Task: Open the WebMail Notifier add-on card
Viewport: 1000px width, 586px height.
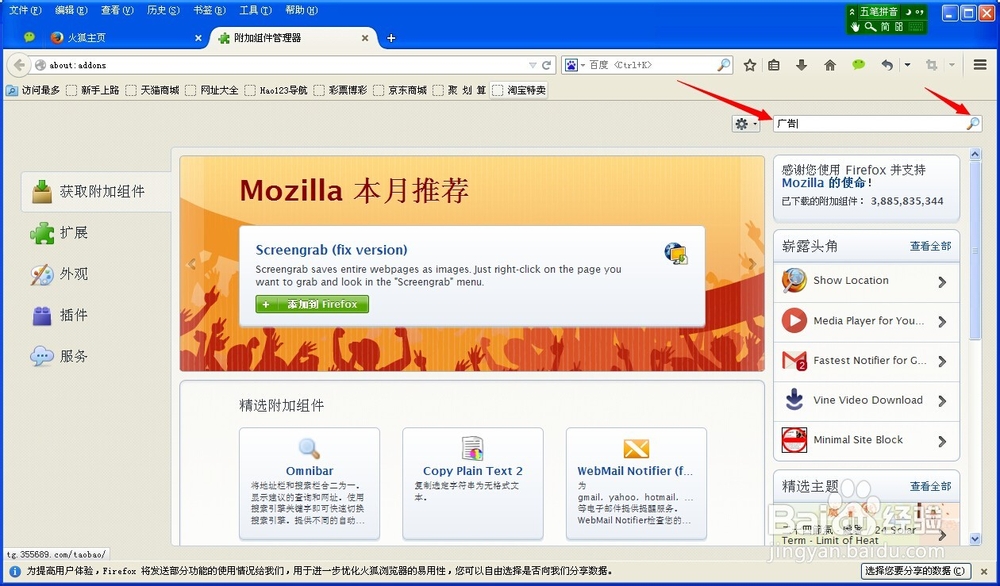Action: (636, 484)
